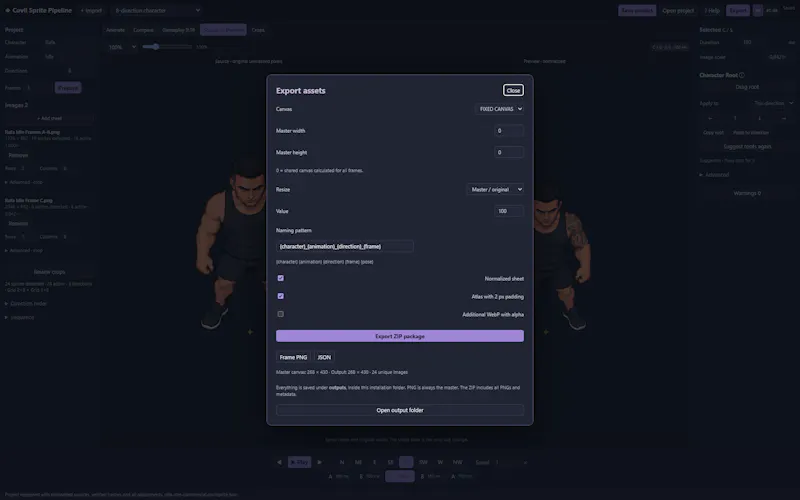Select the NE direction button

(x=358, y=462)
